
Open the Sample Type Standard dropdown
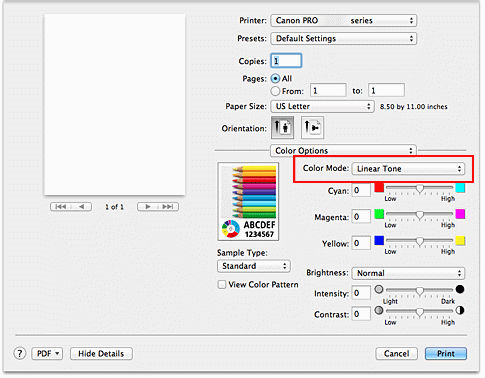click(254, 266)
